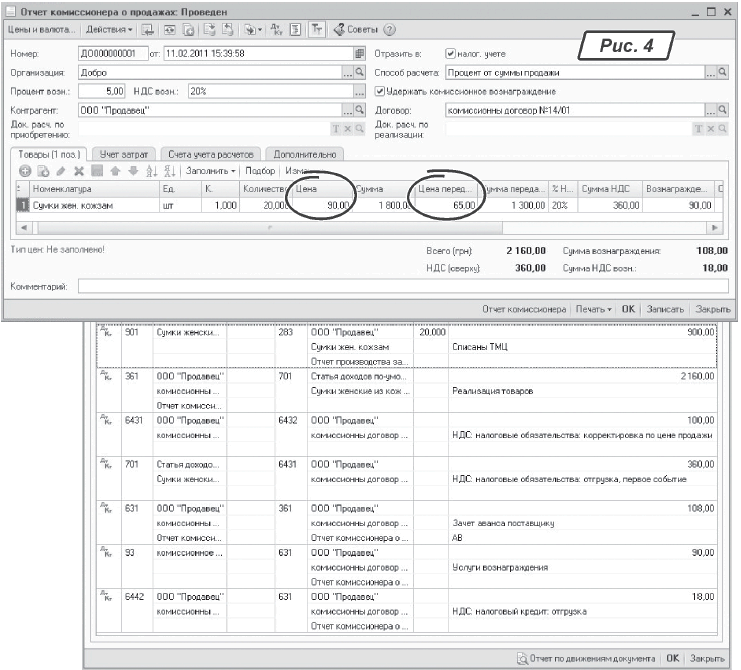Toggle the 'налог. учете' checkbox
This screenshot has width=741, height=670.
pyautogui.click(x=451, y=54)
